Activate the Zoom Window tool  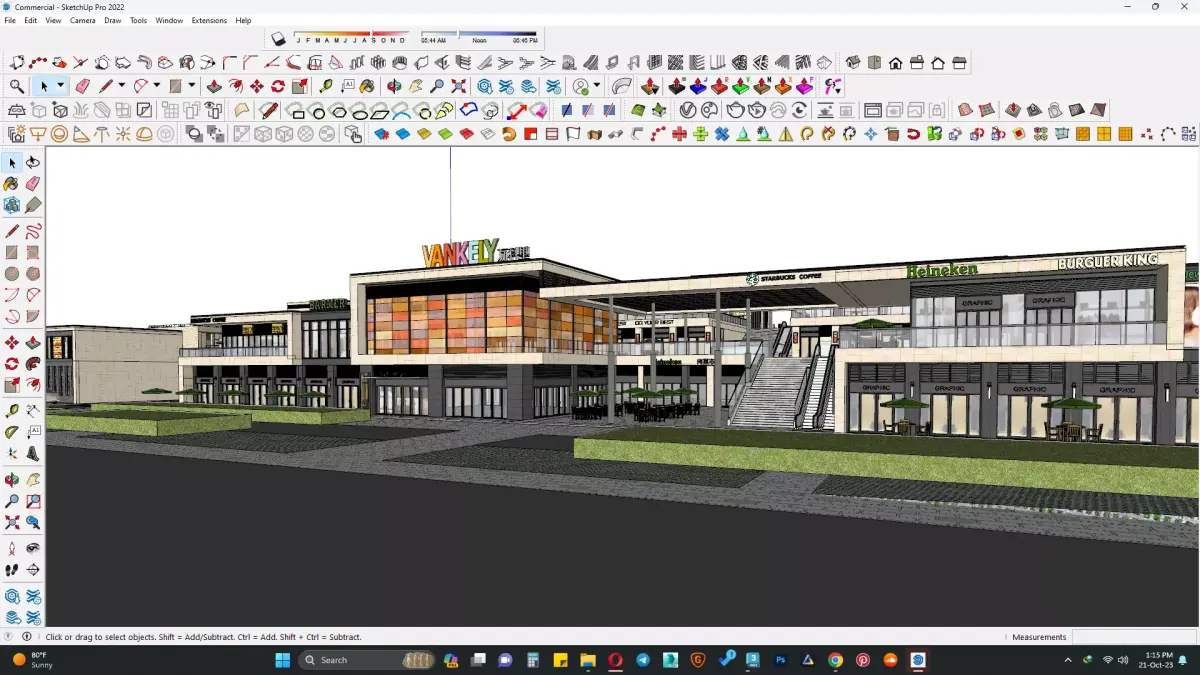33,501
